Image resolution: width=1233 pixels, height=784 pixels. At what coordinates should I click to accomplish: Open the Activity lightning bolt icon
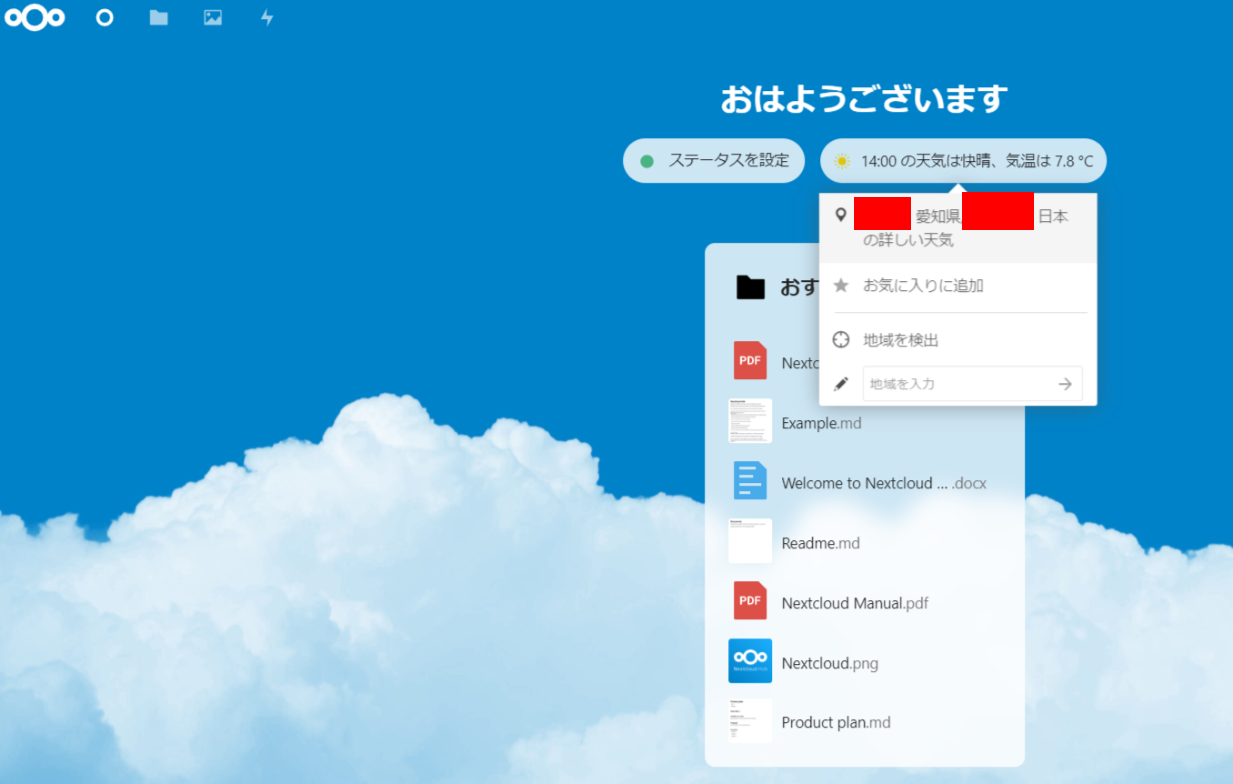pyautogui.click(x=267, y=17)
